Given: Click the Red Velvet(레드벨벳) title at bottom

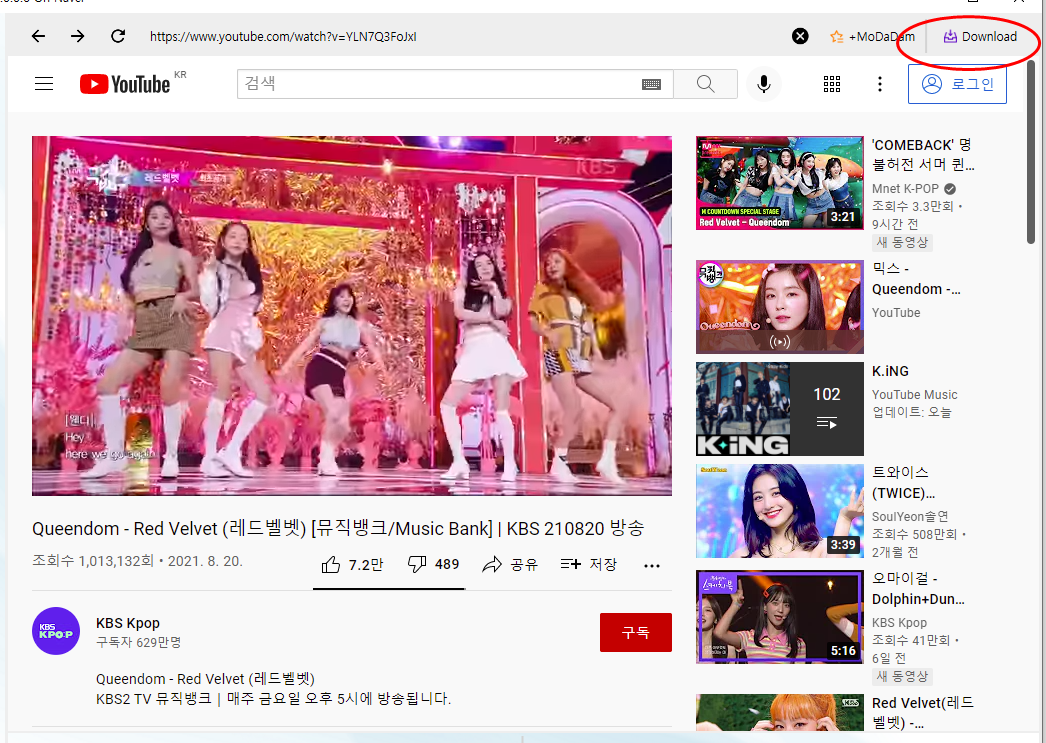Looking at the screenshot, I should (x=923, y=712).
